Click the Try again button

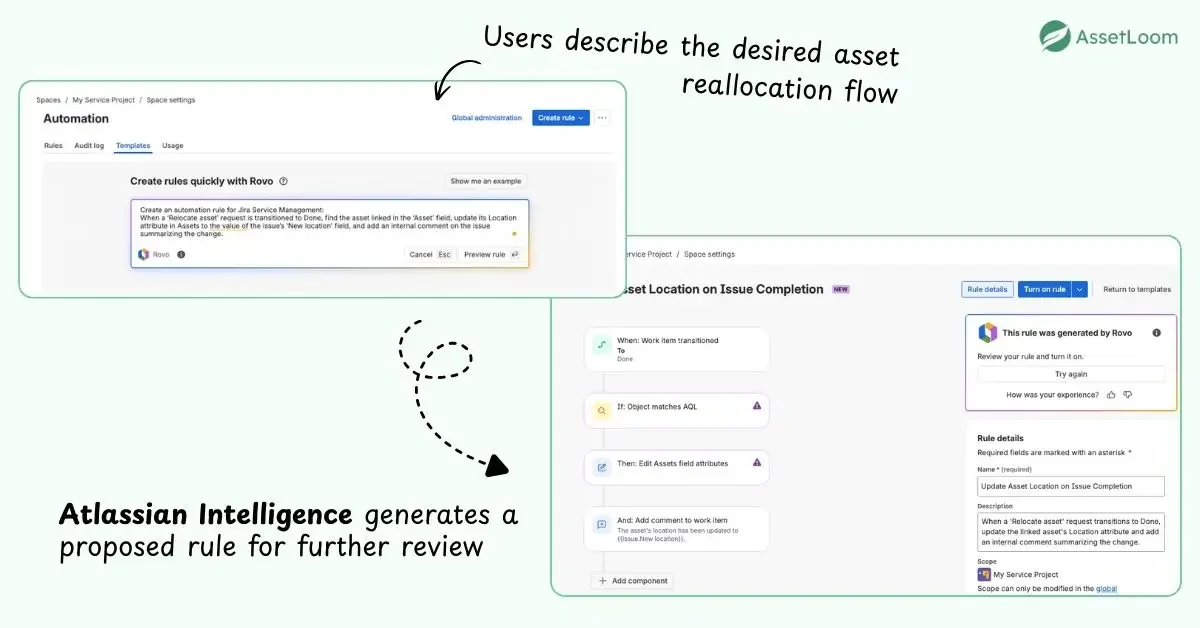(1071, 374)
